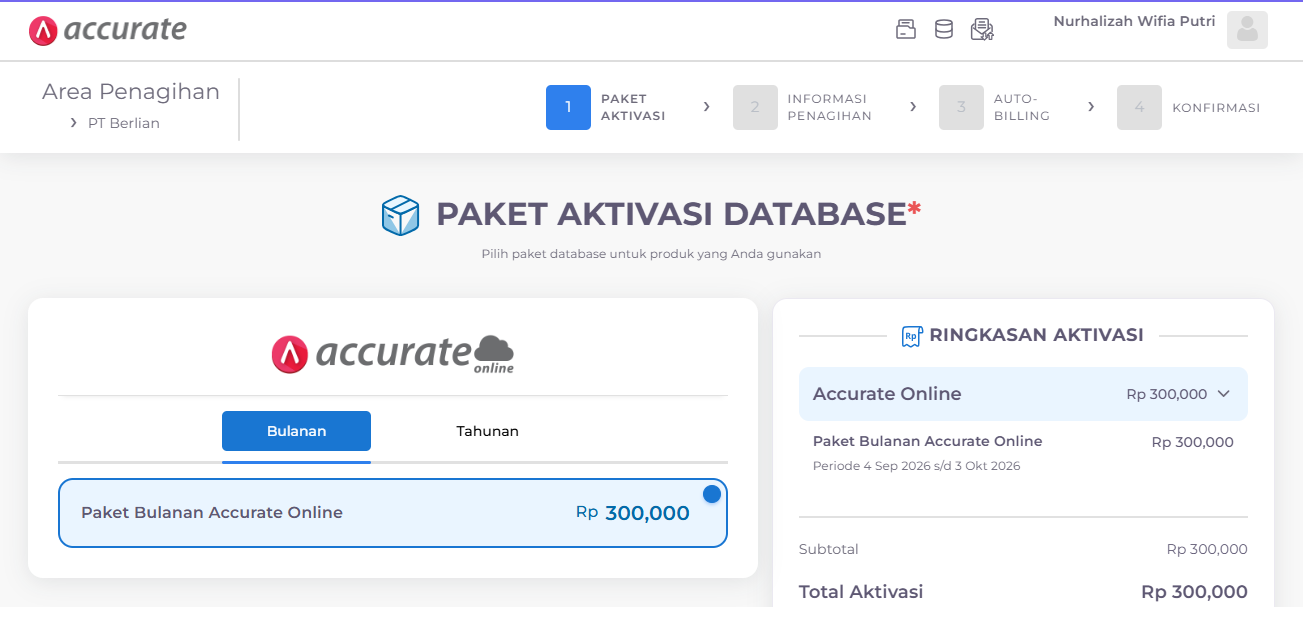1303x627 pixels.
Task: Click the Rp receipt icon in Ringkasan Aktivasi
Action: (x=911, y=336)
